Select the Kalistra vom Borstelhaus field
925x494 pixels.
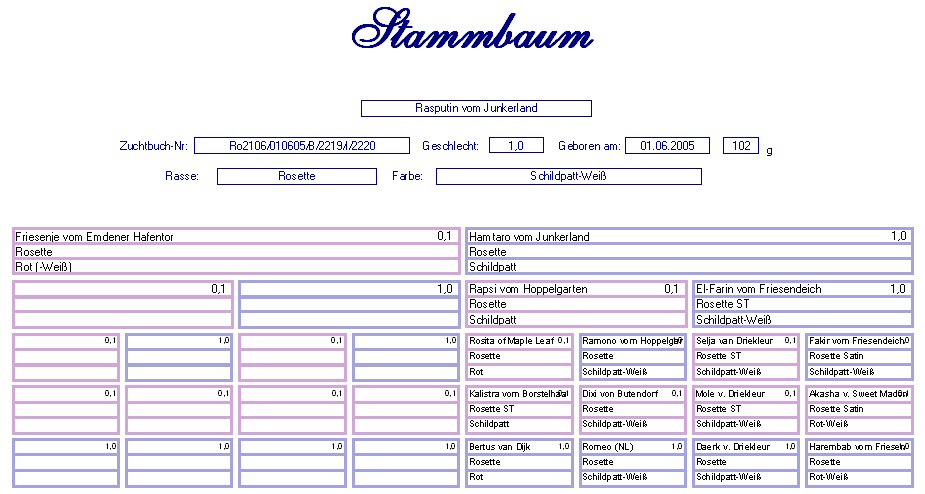pos(519,394)
